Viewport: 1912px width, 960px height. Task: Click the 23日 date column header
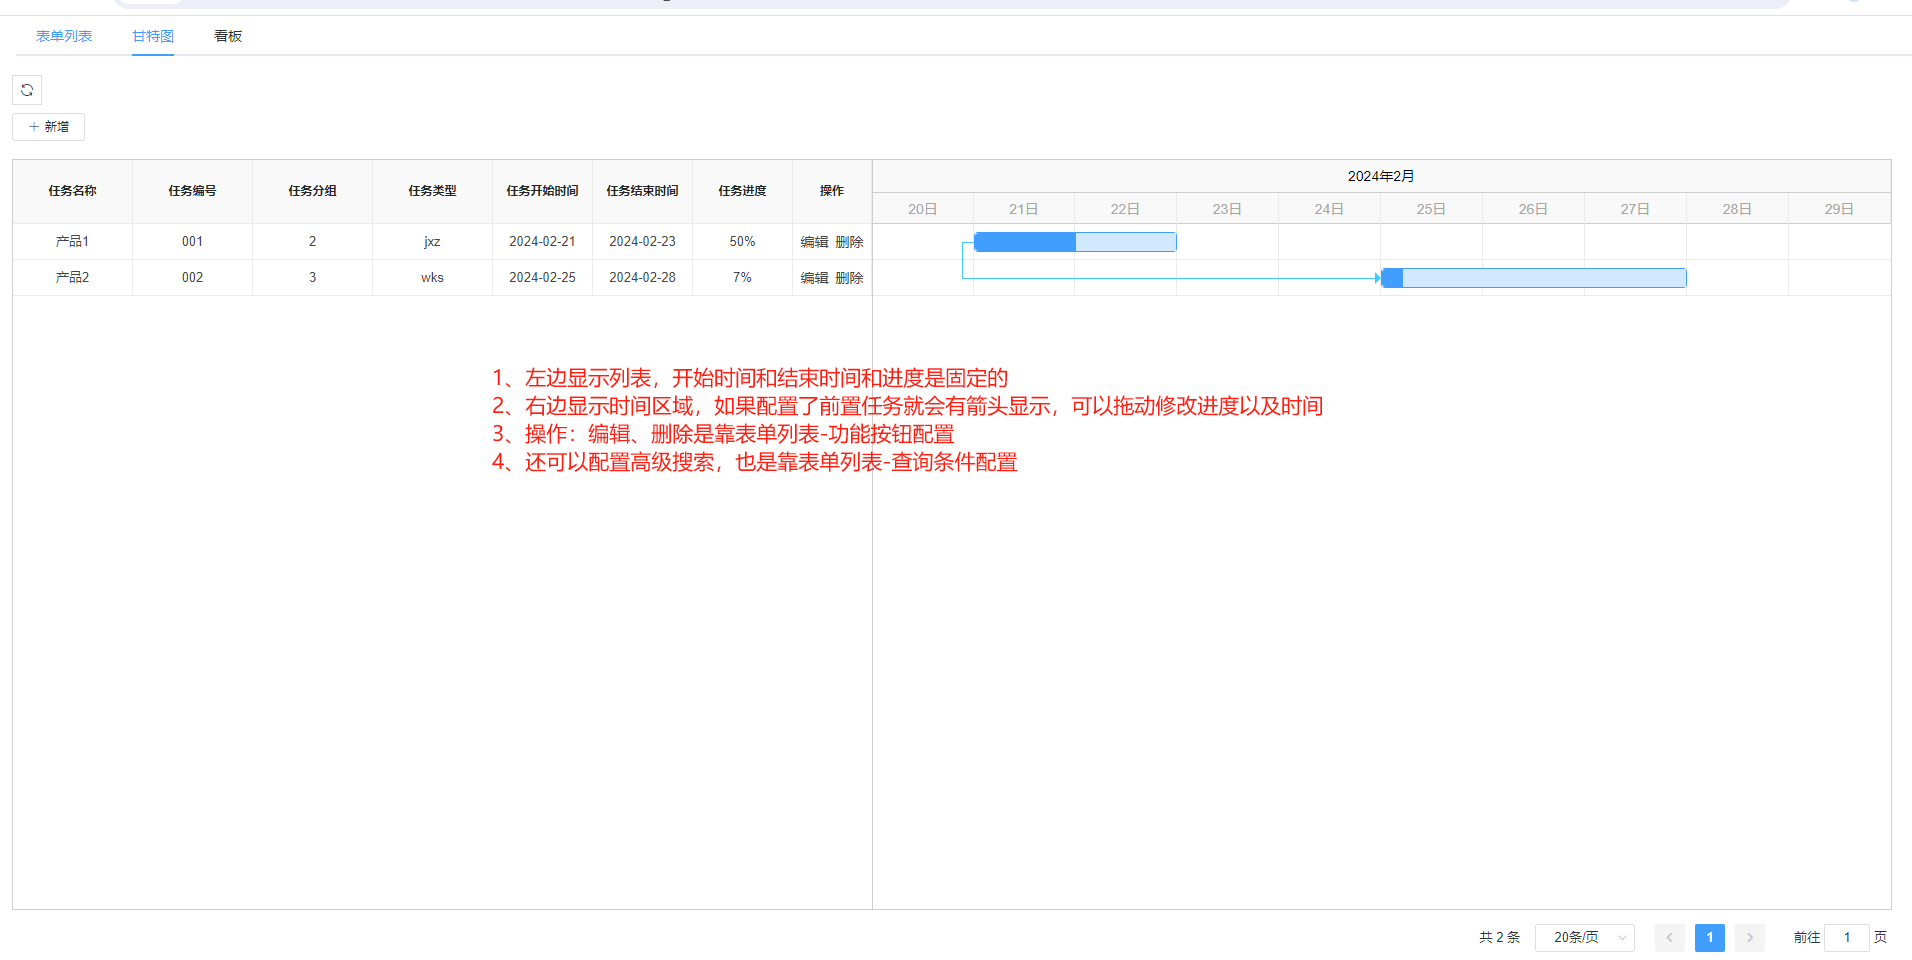tap(1227, 209)
